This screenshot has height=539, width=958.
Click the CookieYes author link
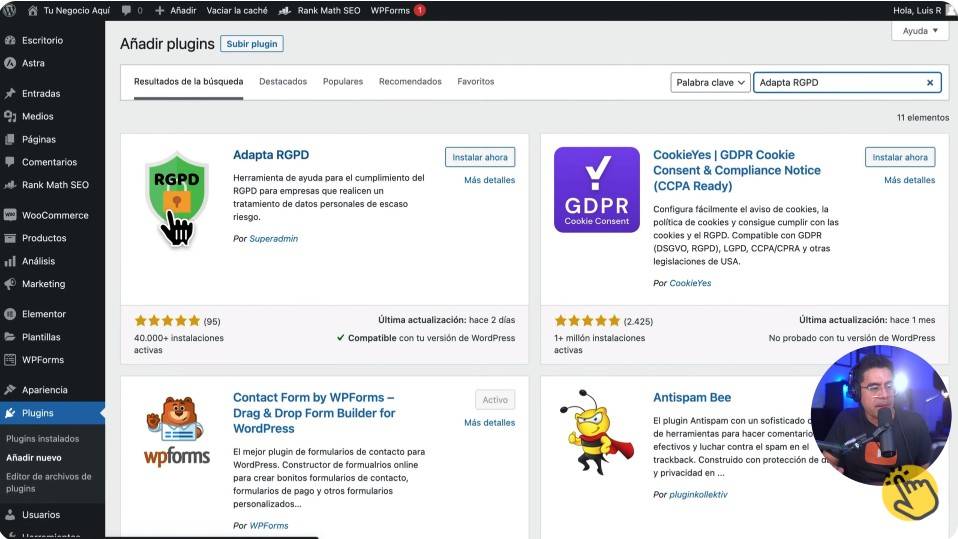(x=690, y=284)
